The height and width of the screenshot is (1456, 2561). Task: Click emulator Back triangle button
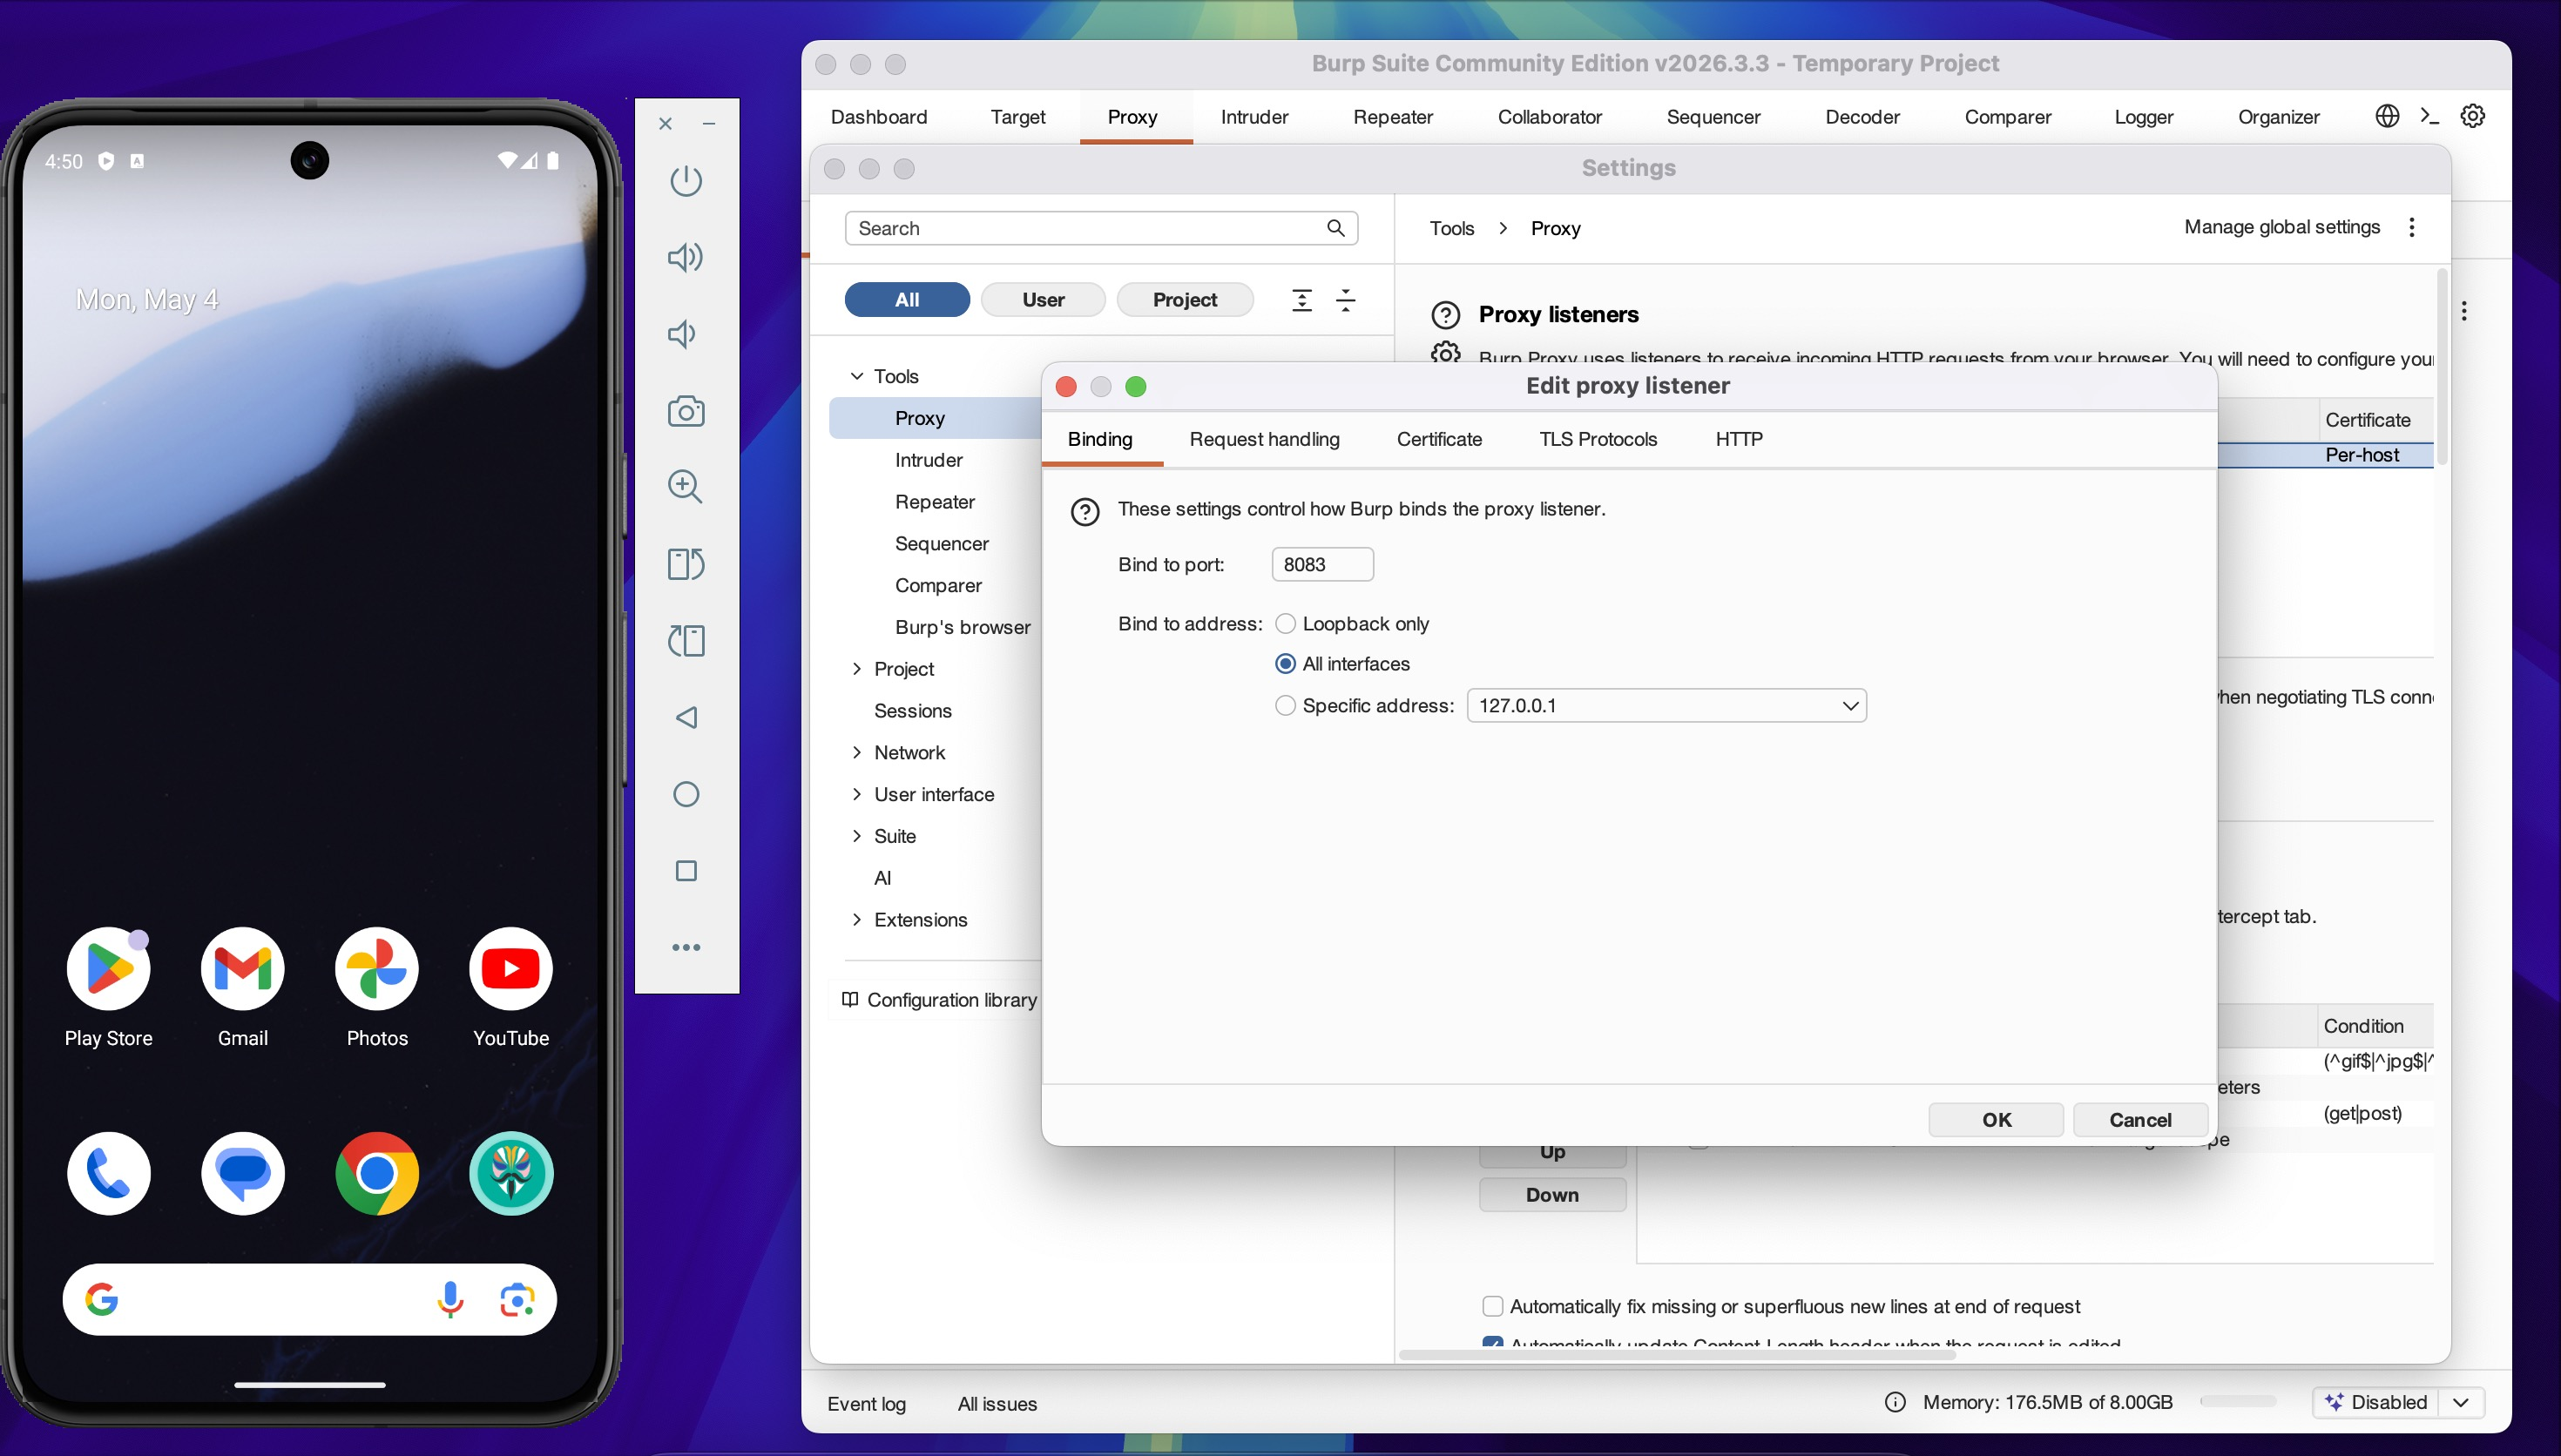pyautogui.click(x=686, y=717)
